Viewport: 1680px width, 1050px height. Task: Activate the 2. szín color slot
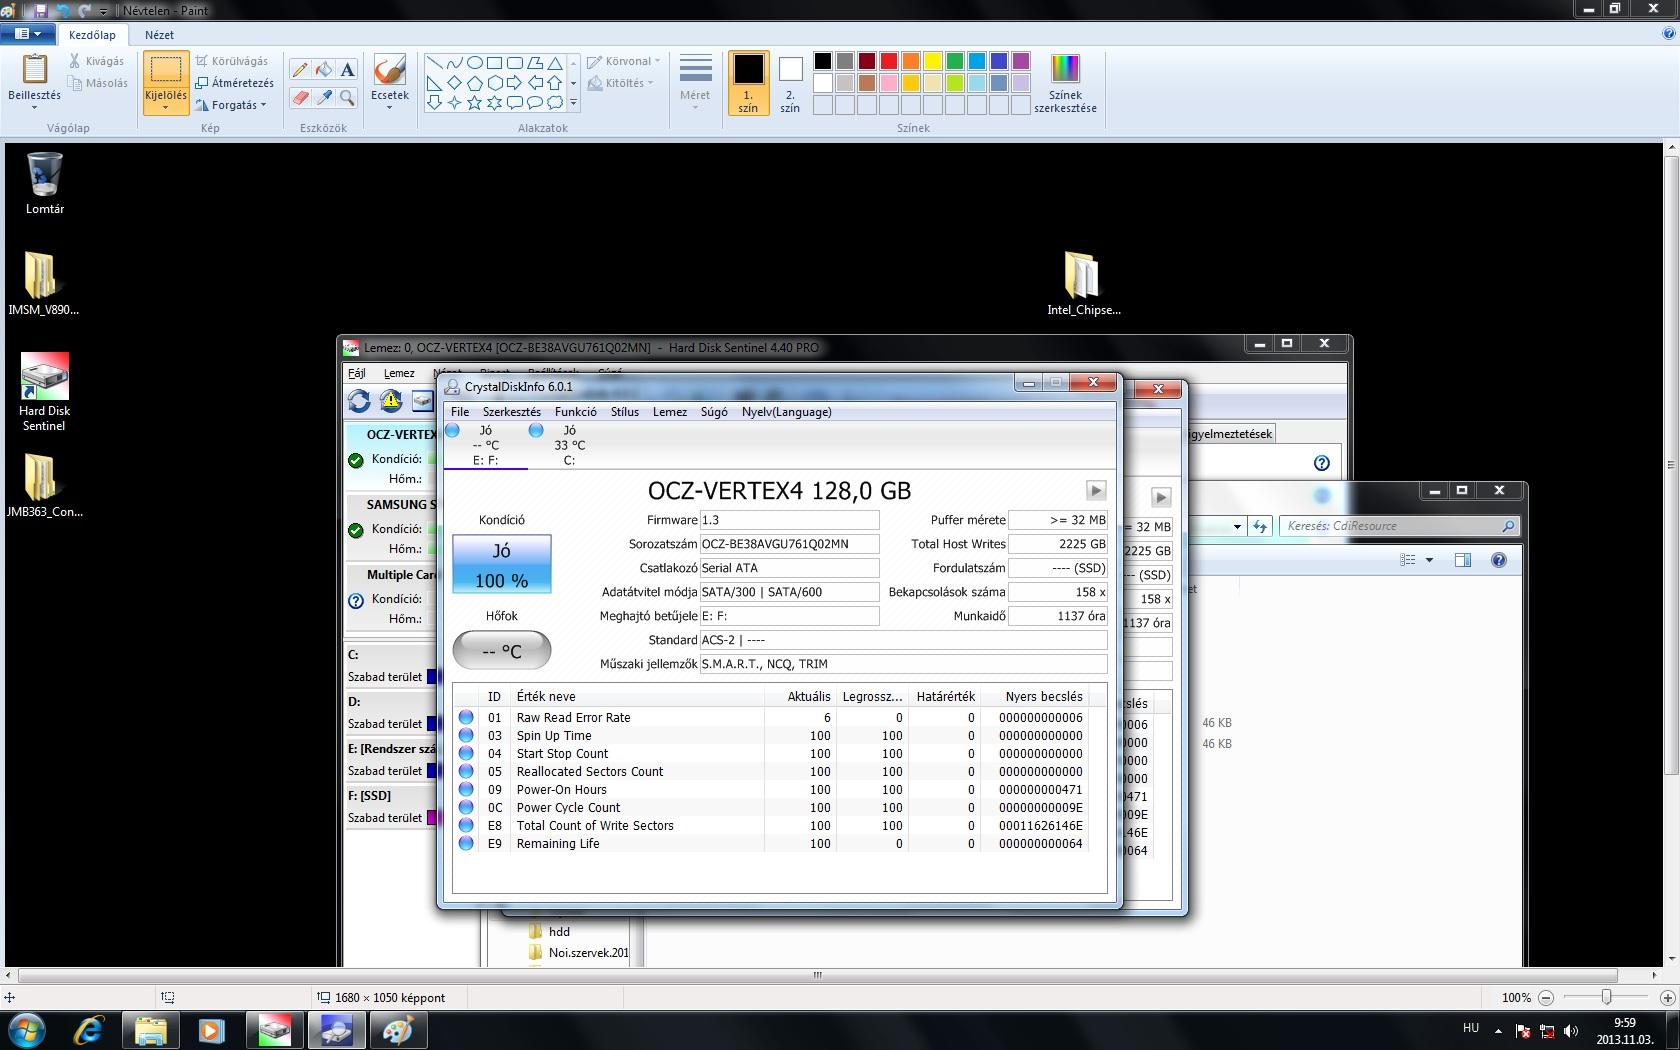(790, 83)
